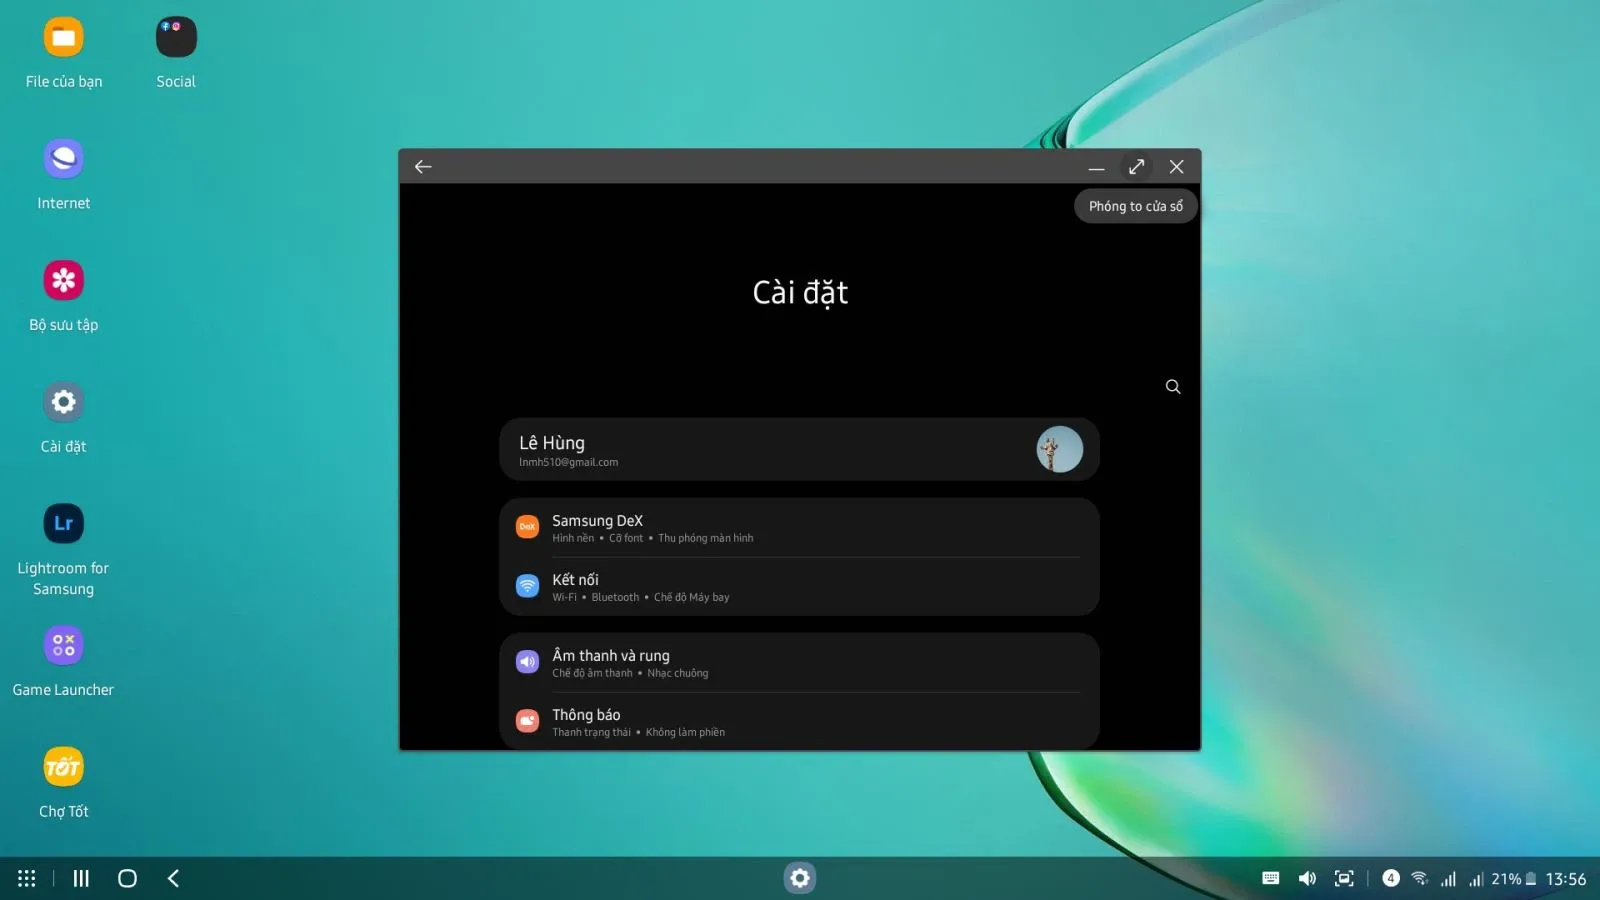
Task: Click the Wi-Fi status icon
Action: pos(1420,879)
